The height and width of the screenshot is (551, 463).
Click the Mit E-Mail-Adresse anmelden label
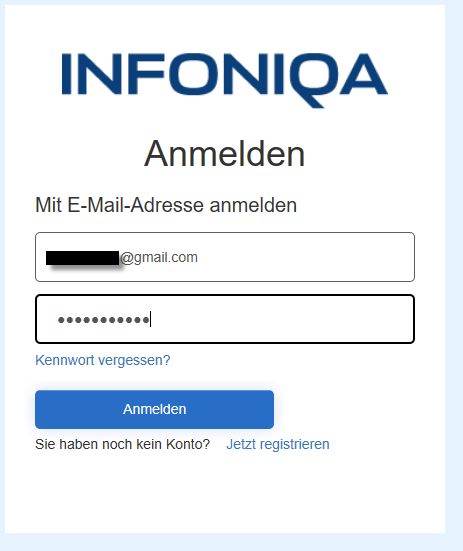(166, 205)
